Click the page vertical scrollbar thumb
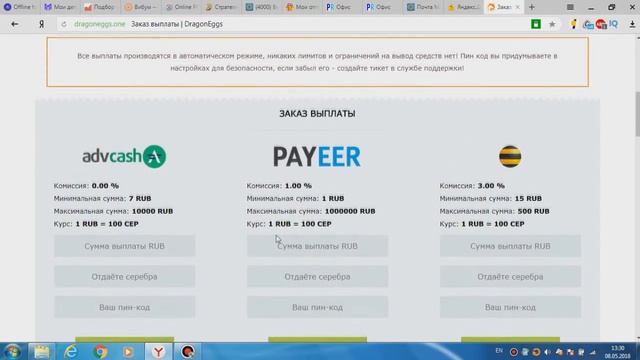The width and height of the screenshot is (640, 360). click(637, 114)
